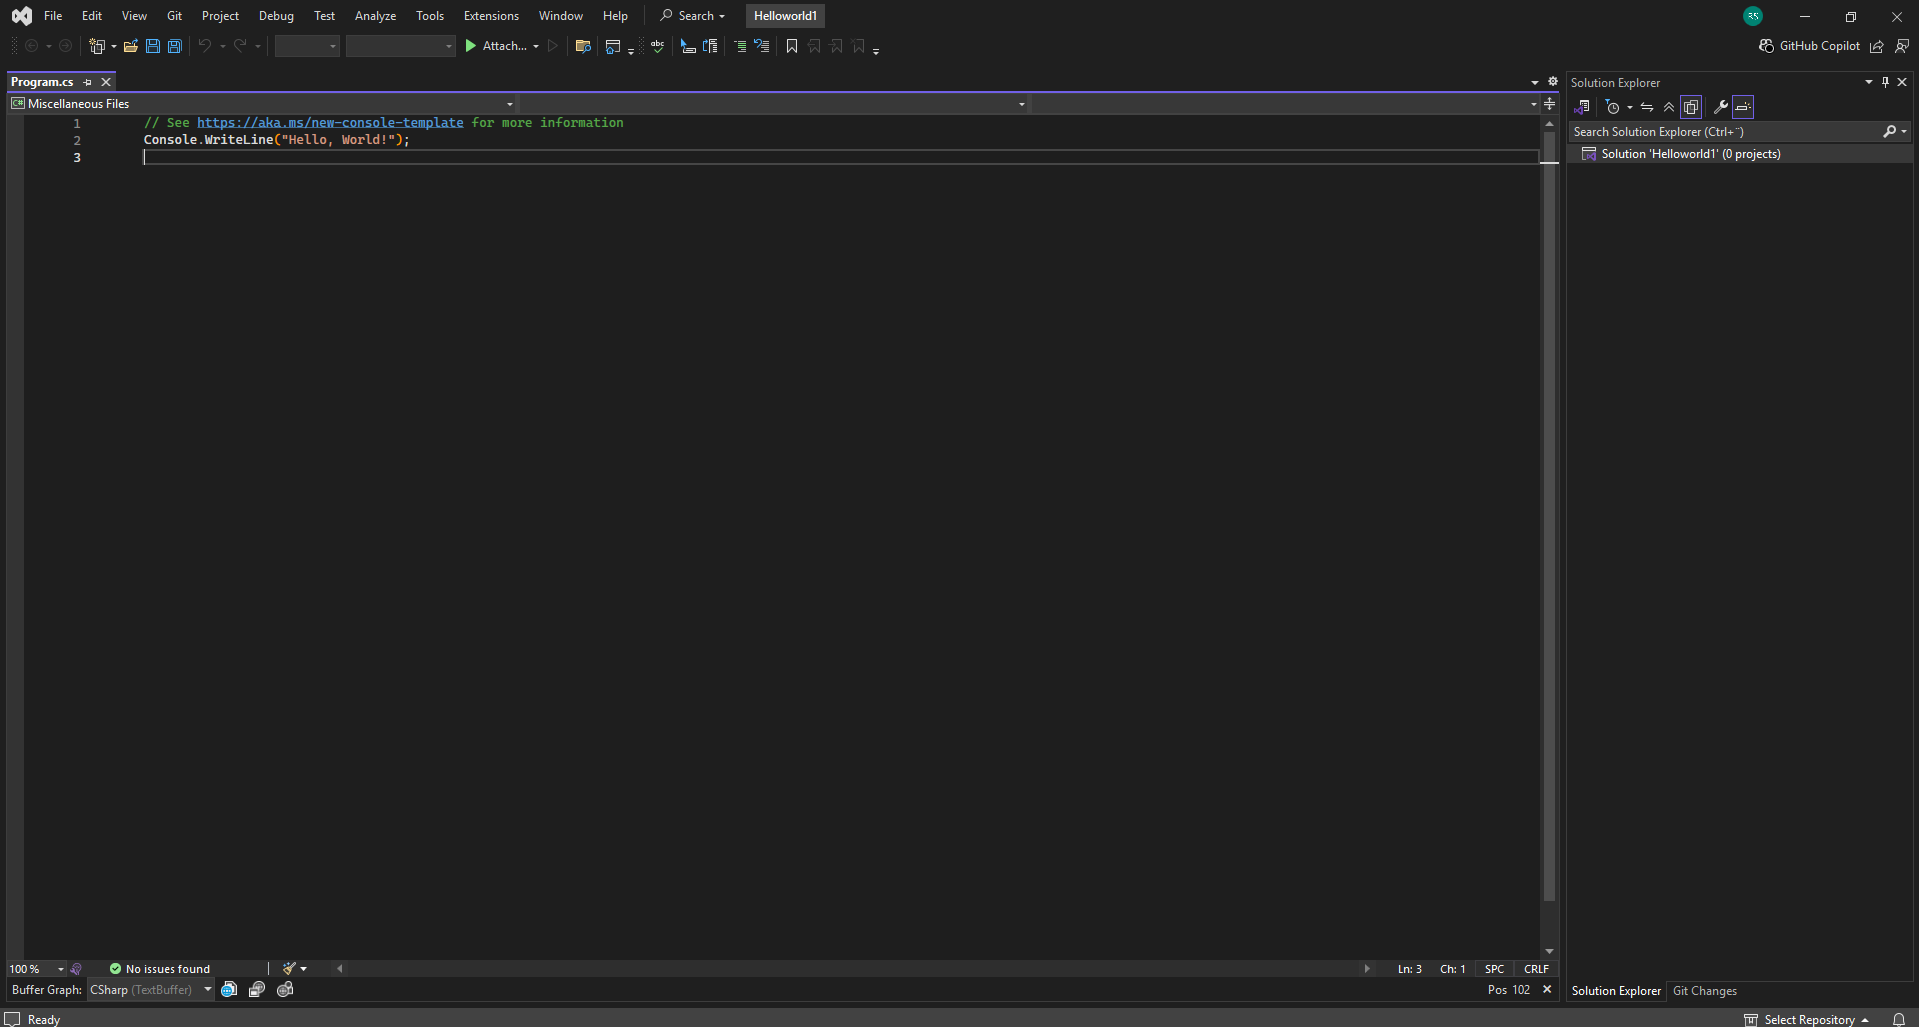Image resolution: width=1919 pixels, height=1027 pixels.
Task: Open the solution configurations combo box
Action: [x=307, y=46]
